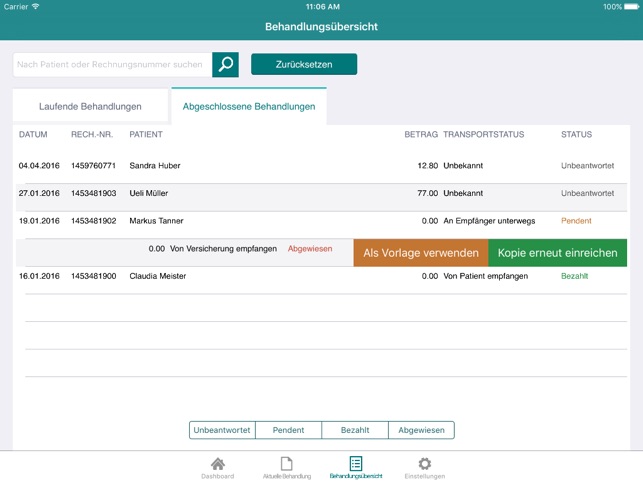Viewport: 643px width, 482px height.
Task: Click Als Vorlage verwenden button
Action: click(421, 253)
